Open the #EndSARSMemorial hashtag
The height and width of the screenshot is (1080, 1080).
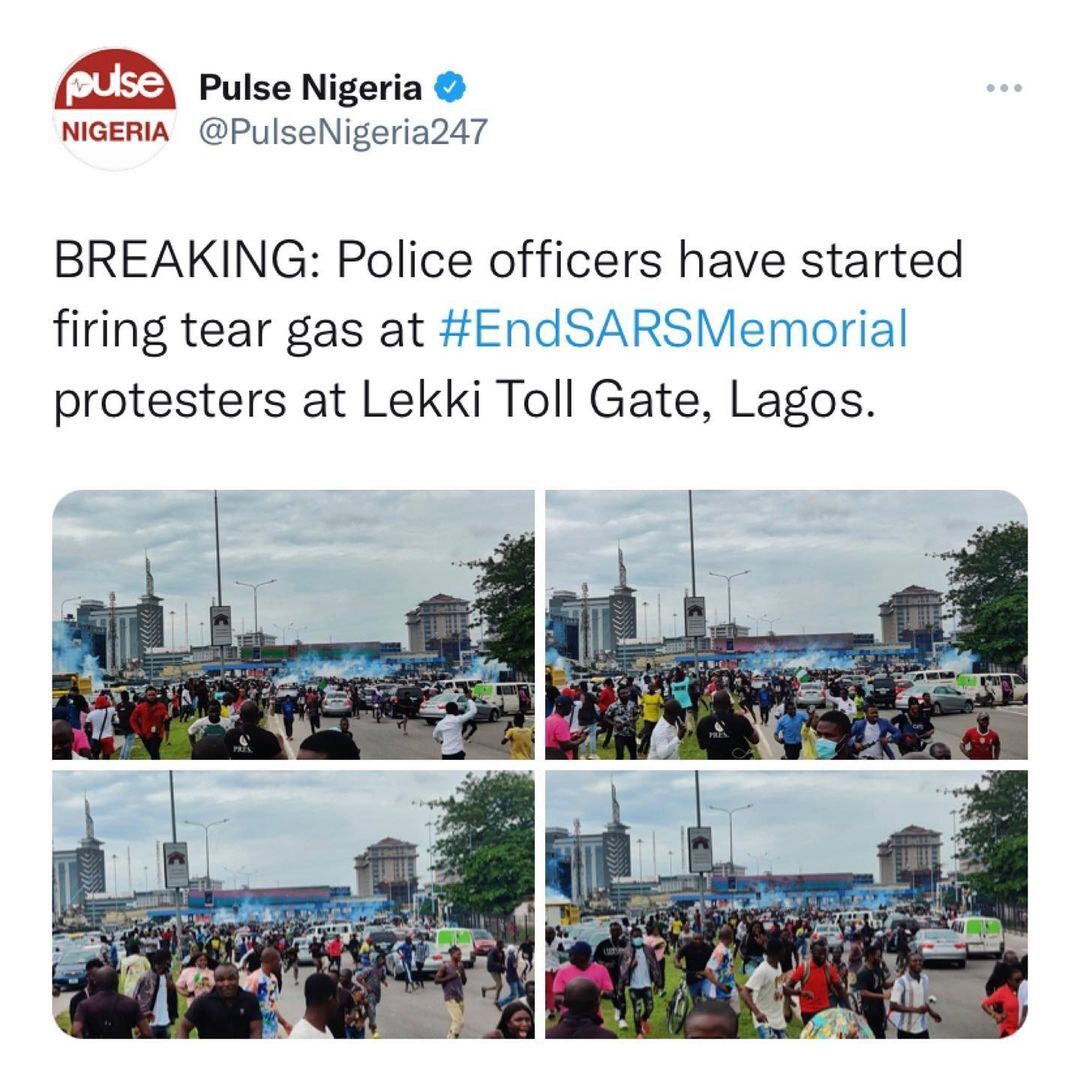673,329
